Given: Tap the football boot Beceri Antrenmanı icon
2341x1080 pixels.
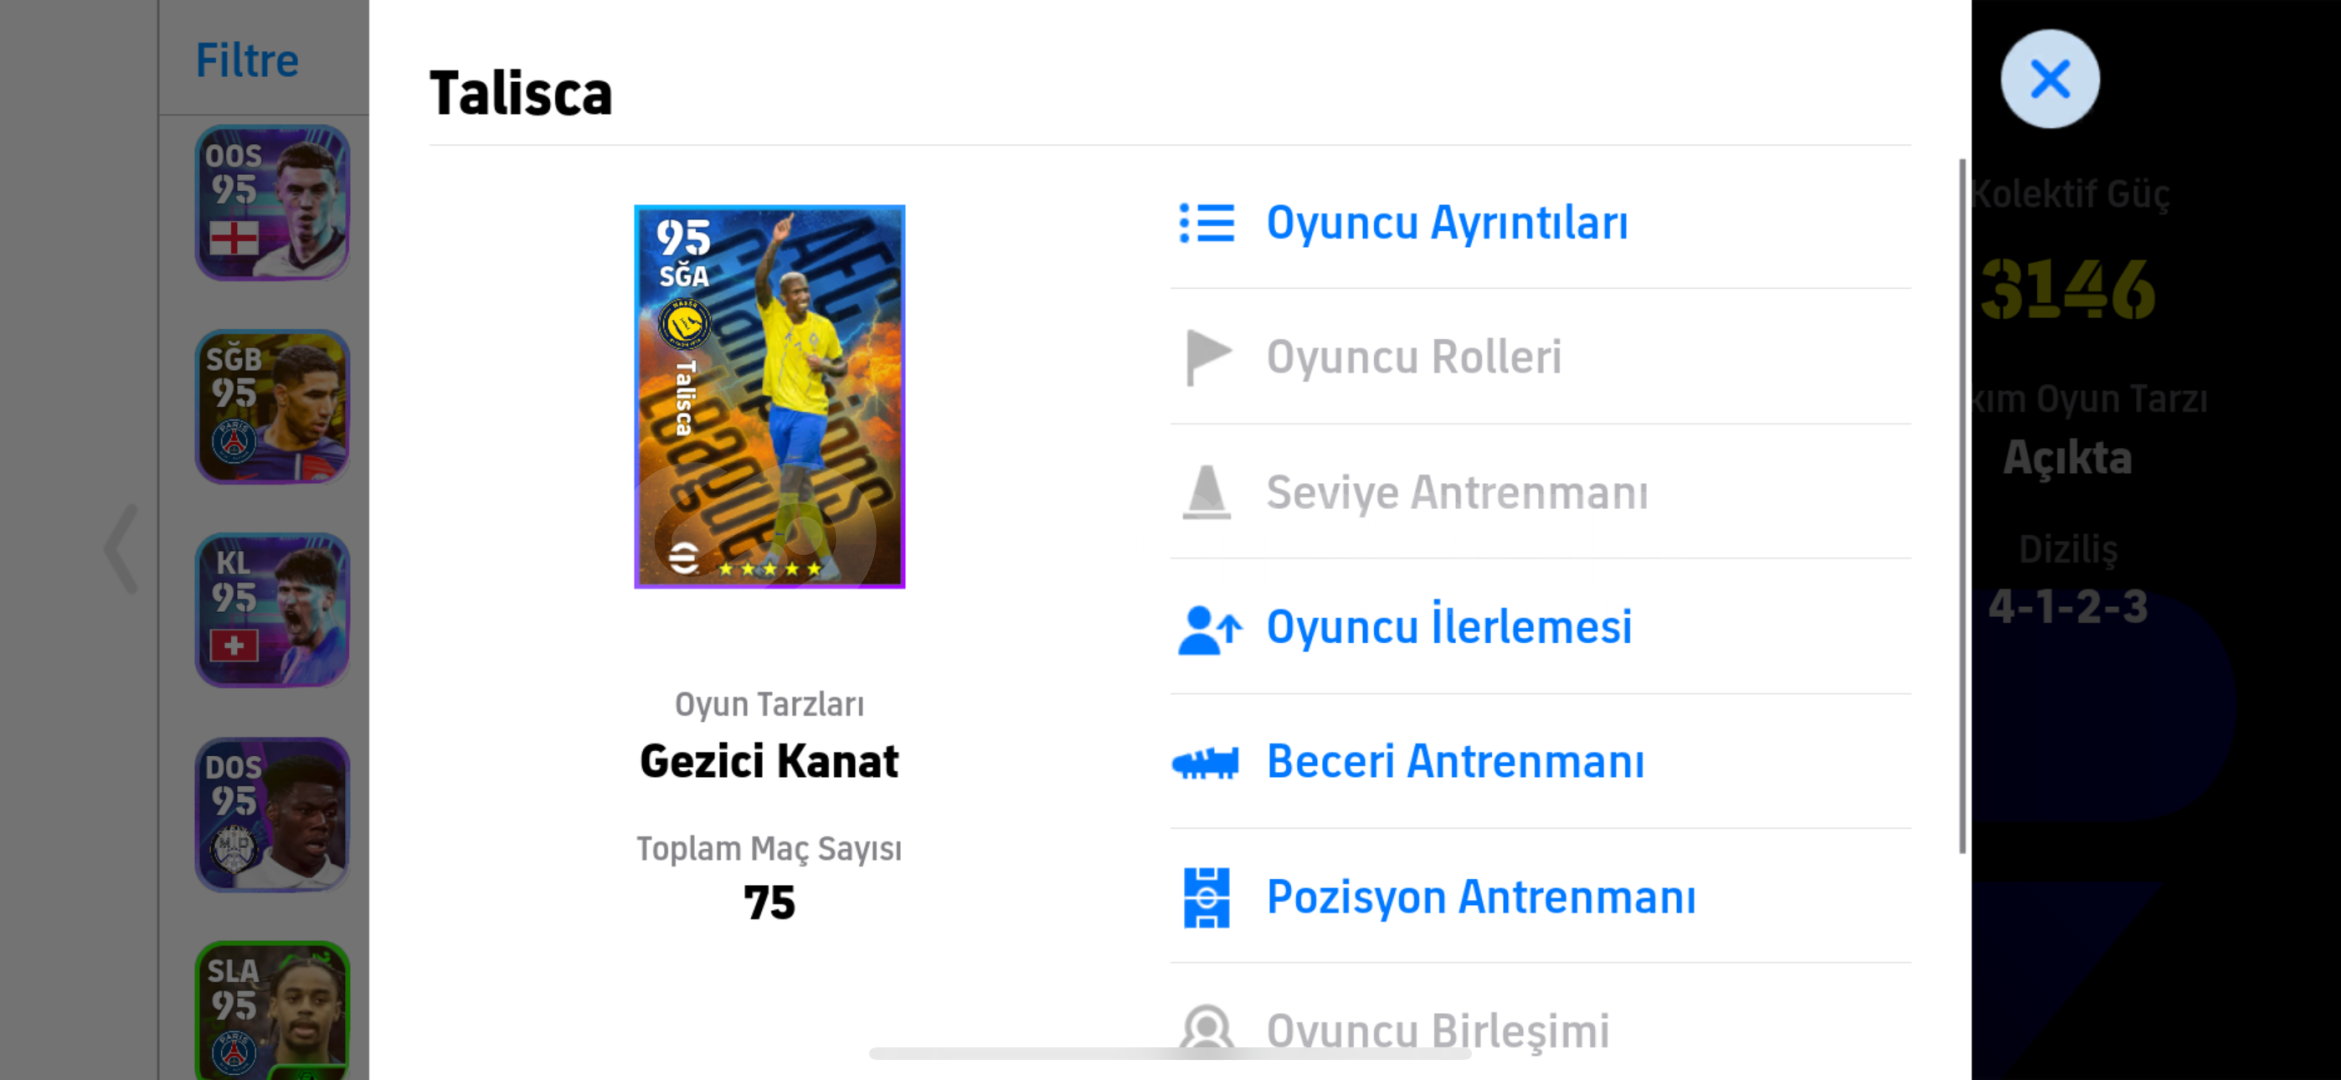Looking at the screenshot, I should [1205, 763].
